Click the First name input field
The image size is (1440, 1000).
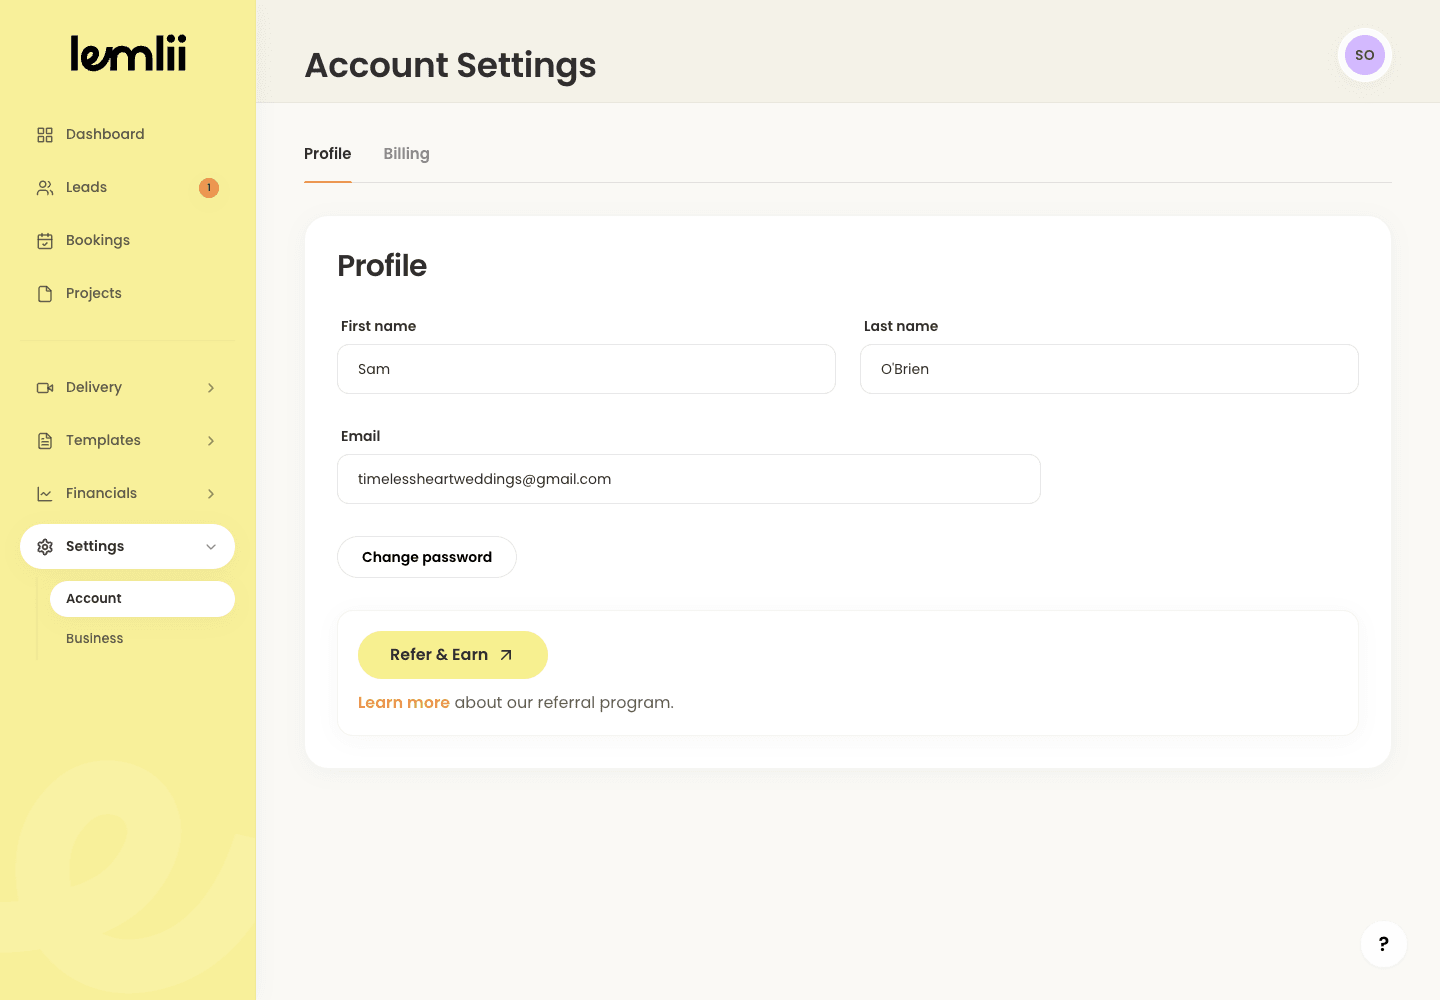tap(586, 369)
